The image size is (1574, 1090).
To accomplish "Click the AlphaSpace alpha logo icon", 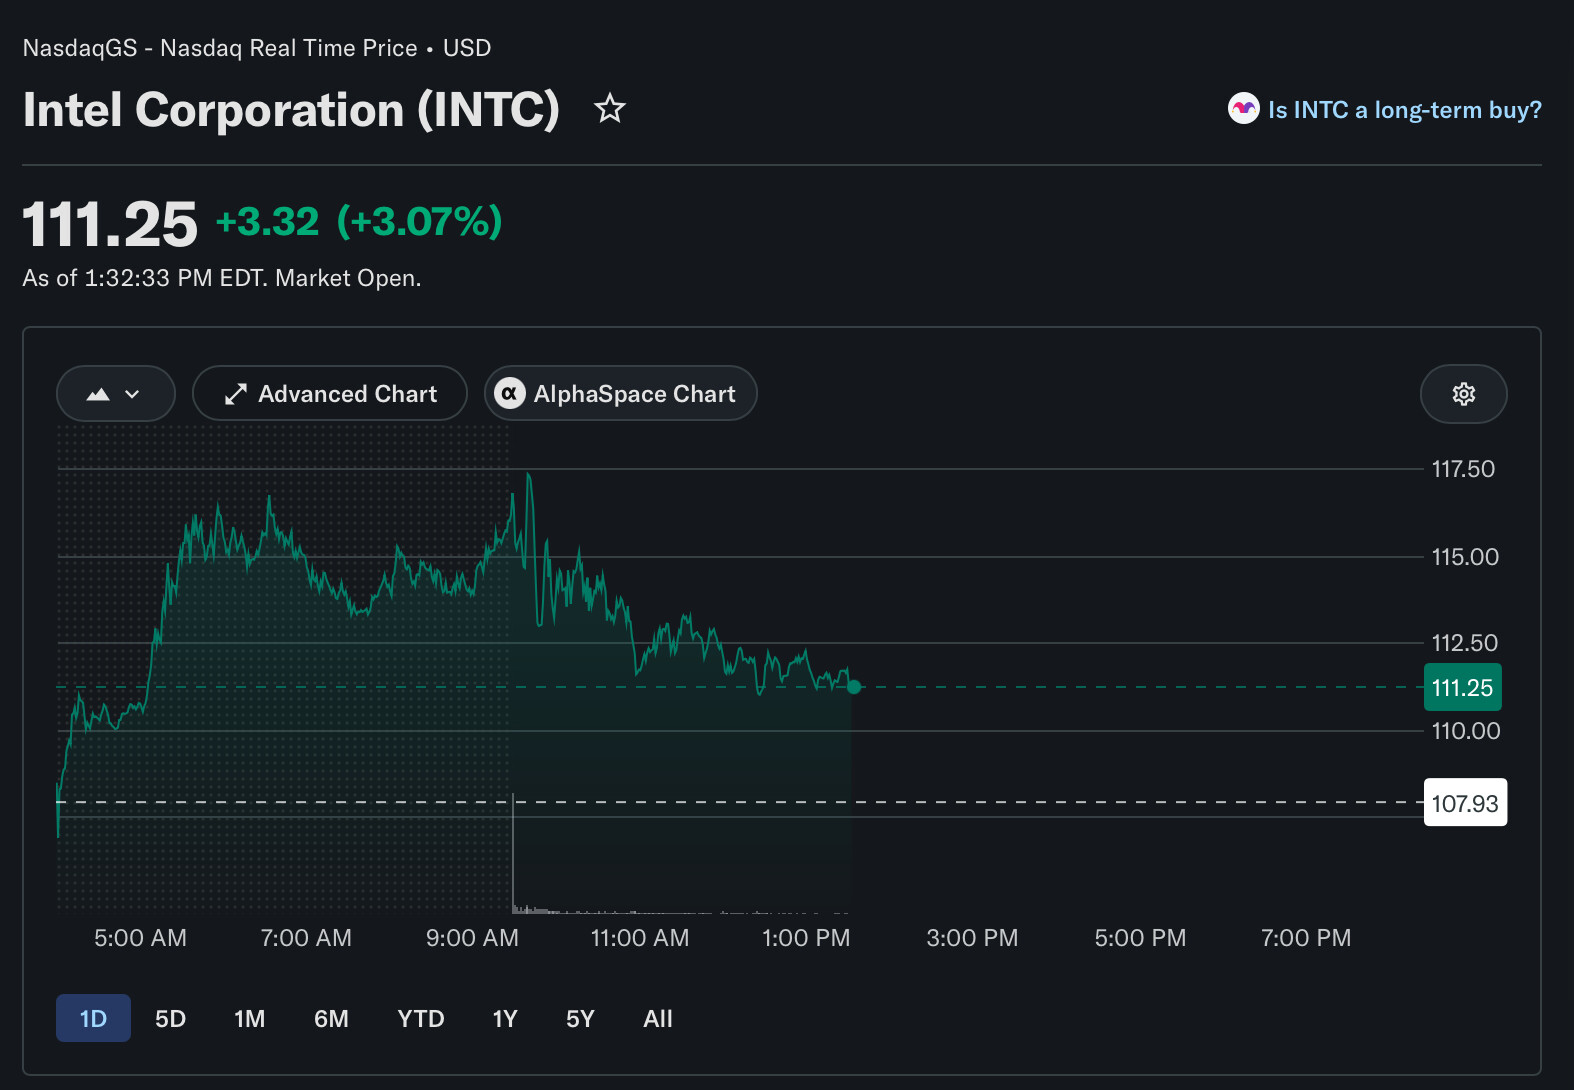I will (x=510, y=393).
